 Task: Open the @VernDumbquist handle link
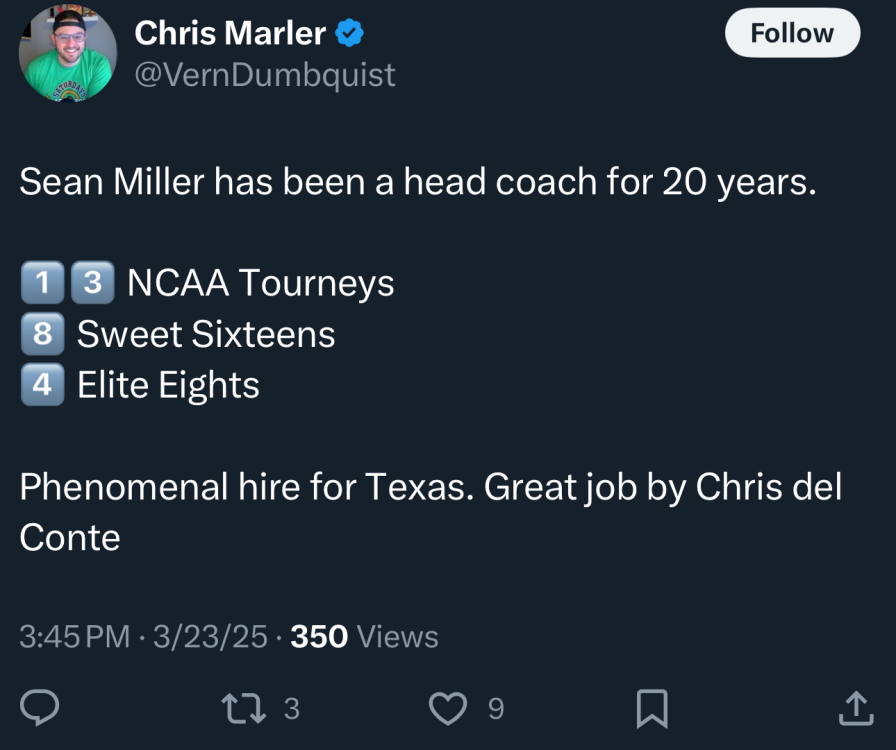[265, 74]
